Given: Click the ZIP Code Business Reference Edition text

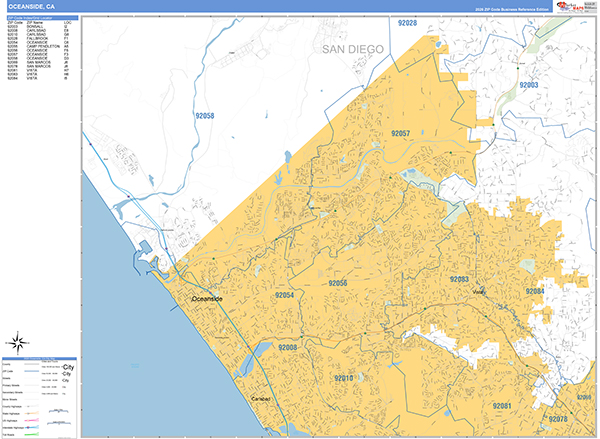Looking at the screenshot, I should pos(501,10).
